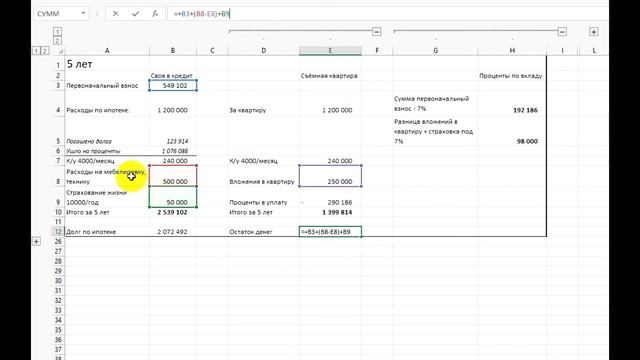This screenshot has width=640, height=360.
Task: Collapse the column group over columns G-H
Action: [x=562, y=31]
